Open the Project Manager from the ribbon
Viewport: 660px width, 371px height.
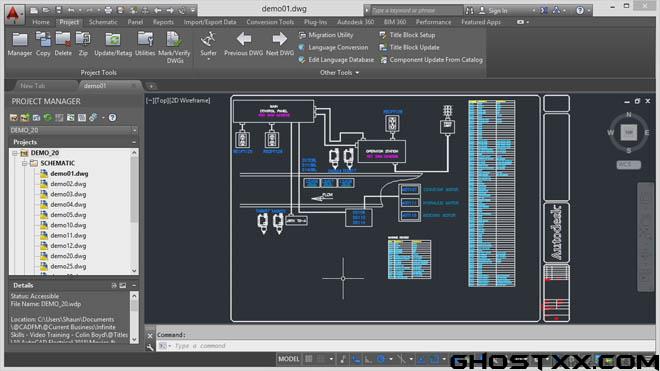20,44
